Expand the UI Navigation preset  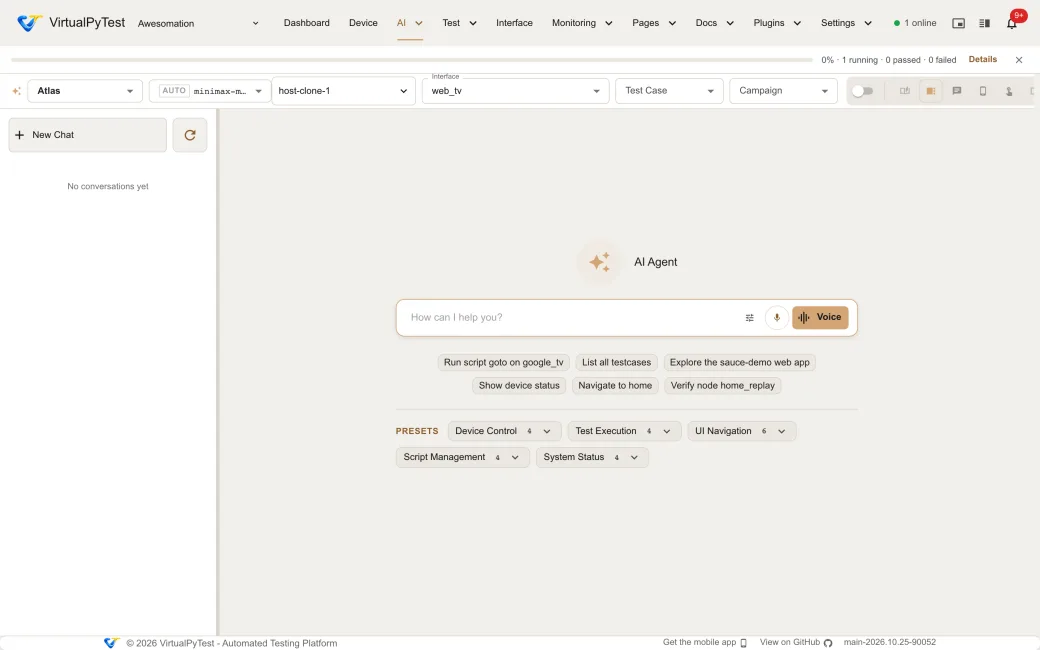click(x=742, y=431)
